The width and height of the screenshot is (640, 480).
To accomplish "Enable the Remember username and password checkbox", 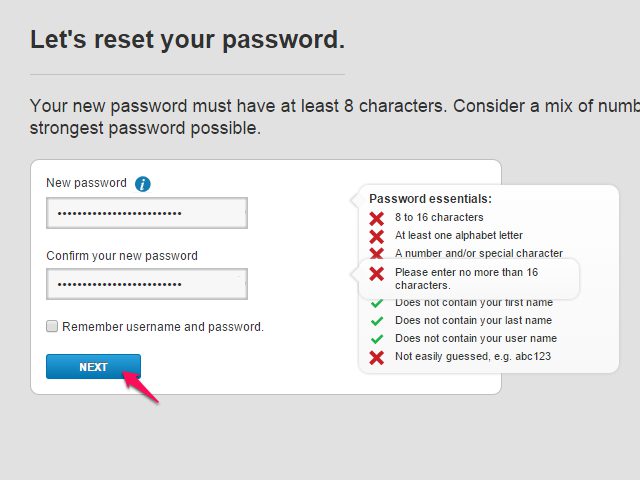I will (52, 326).
